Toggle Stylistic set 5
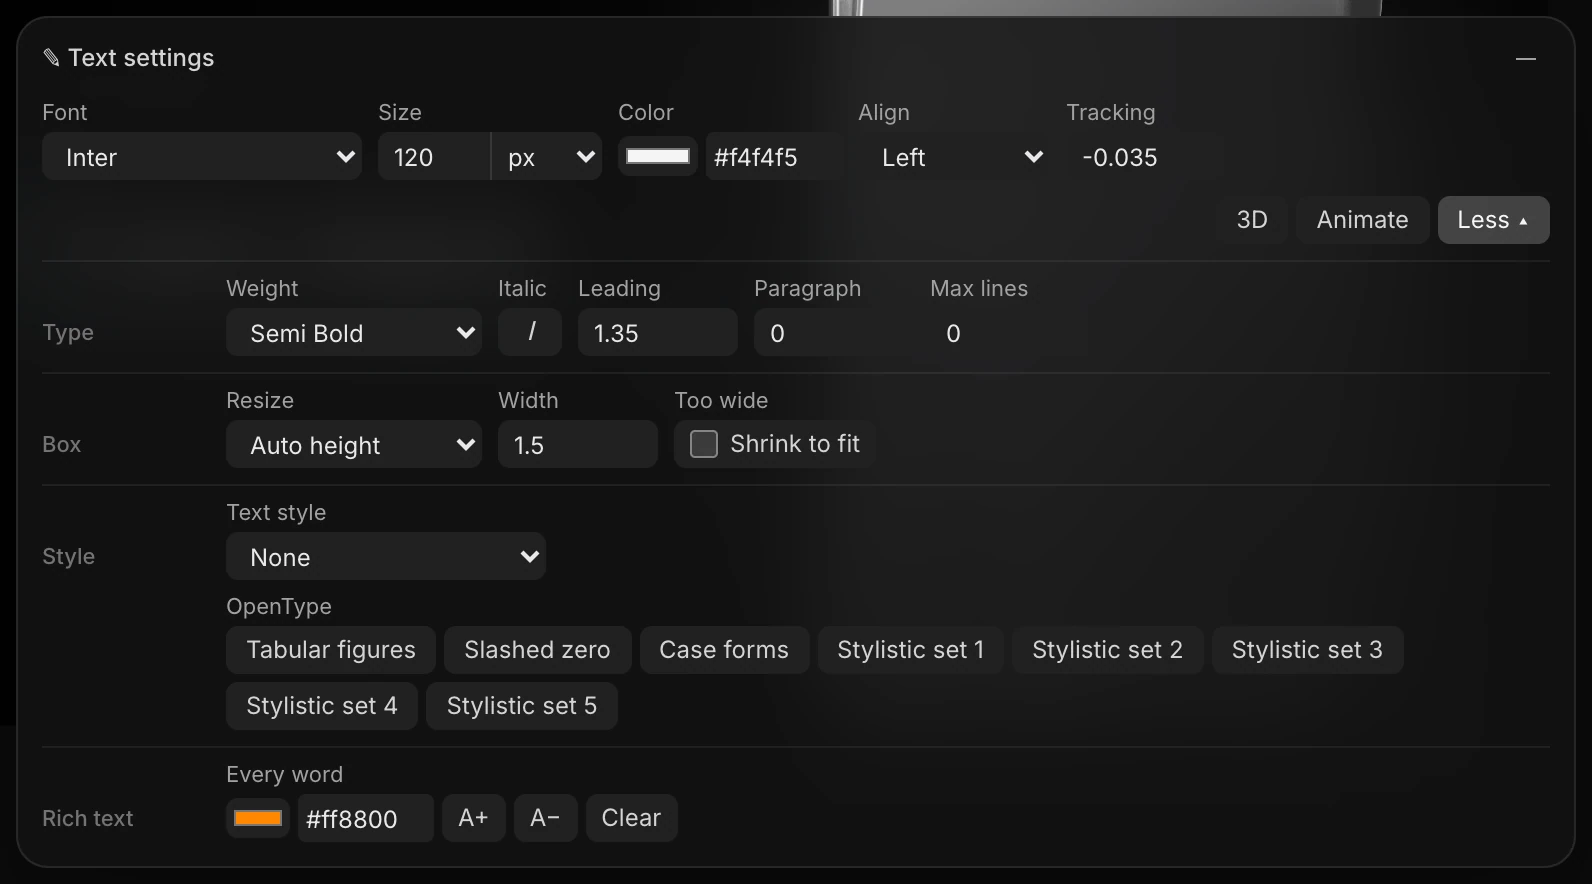This screenshot has width=1592, height=884. 522,706
